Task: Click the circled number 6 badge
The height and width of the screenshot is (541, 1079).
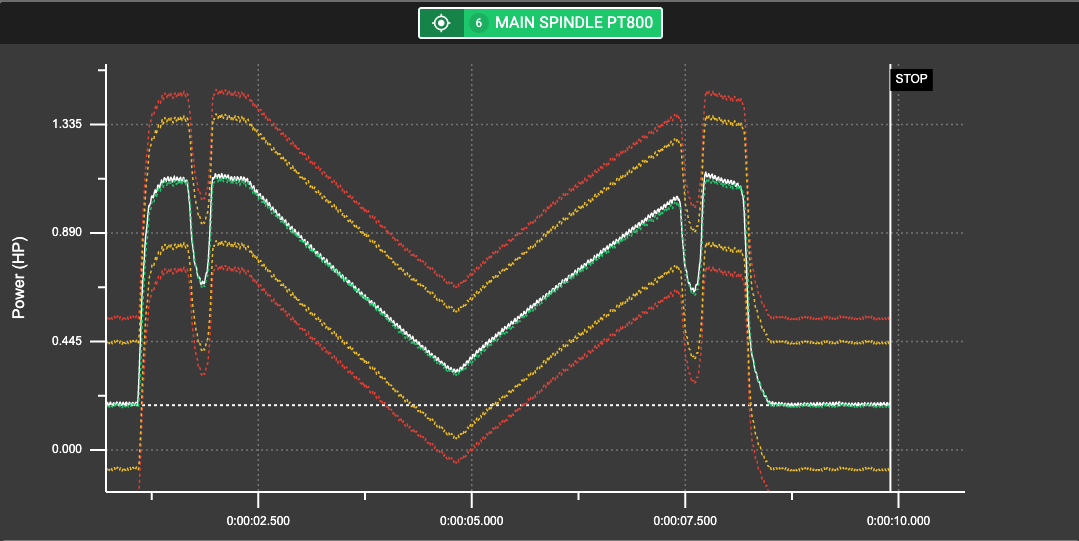Action: (478, 23)
